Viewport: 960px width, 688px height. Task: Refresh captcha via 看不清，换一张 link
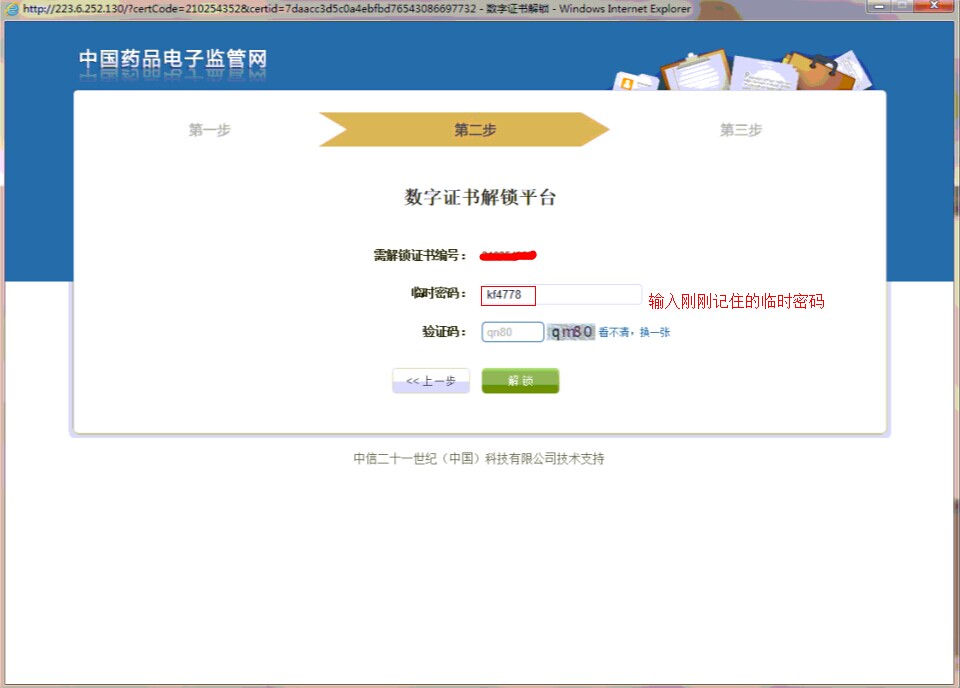tap(634, 332)
